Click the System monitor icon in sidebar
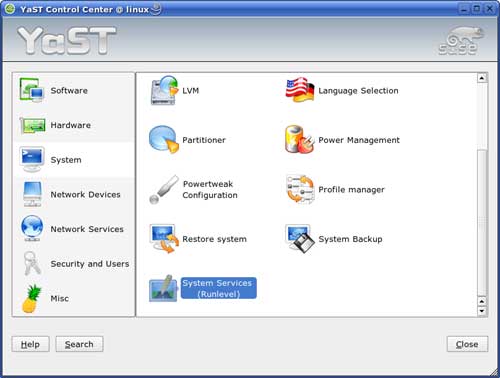 coord(32,159)
